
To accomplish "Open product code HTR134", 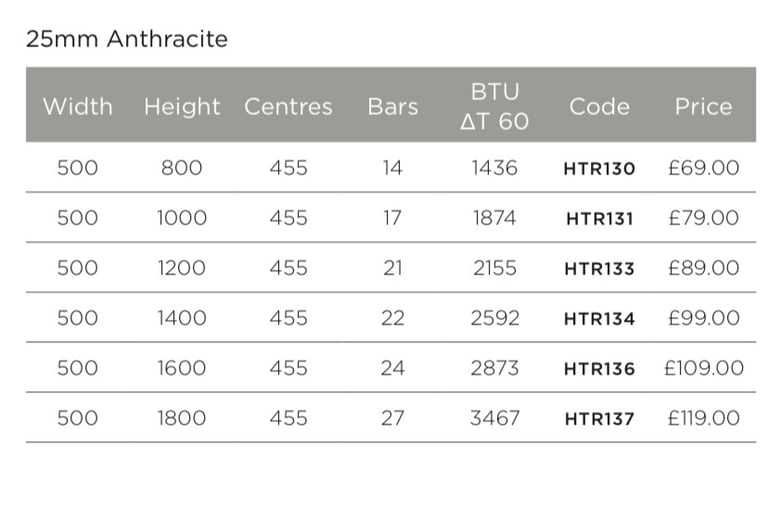I will (x=600, y=318).
